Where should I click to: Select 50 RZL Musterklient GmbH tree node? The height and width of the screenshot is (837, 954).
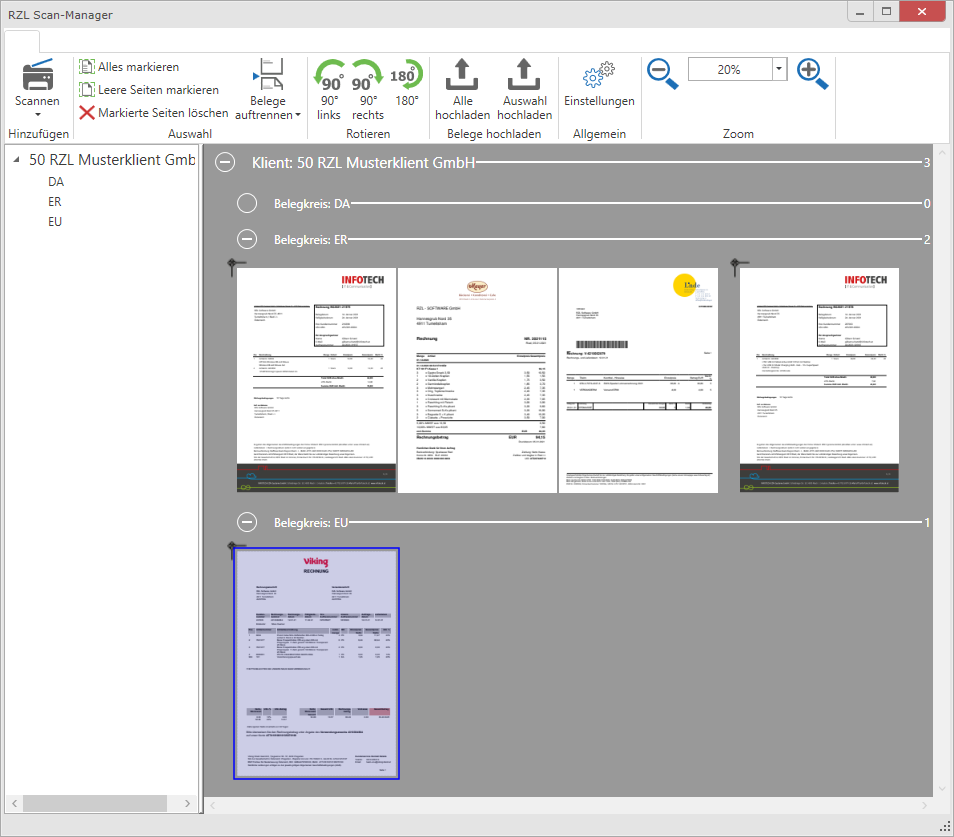pyautogui.click(x=110, y=160)
